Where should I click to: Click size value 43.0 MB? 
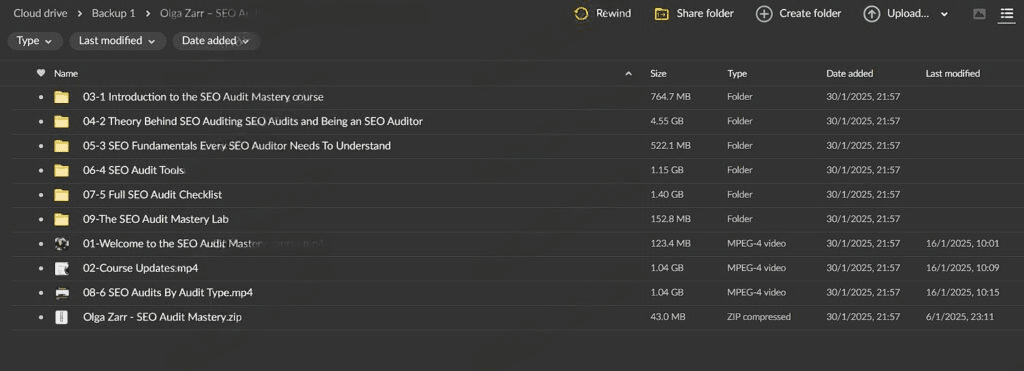click(x=667, y=317)
